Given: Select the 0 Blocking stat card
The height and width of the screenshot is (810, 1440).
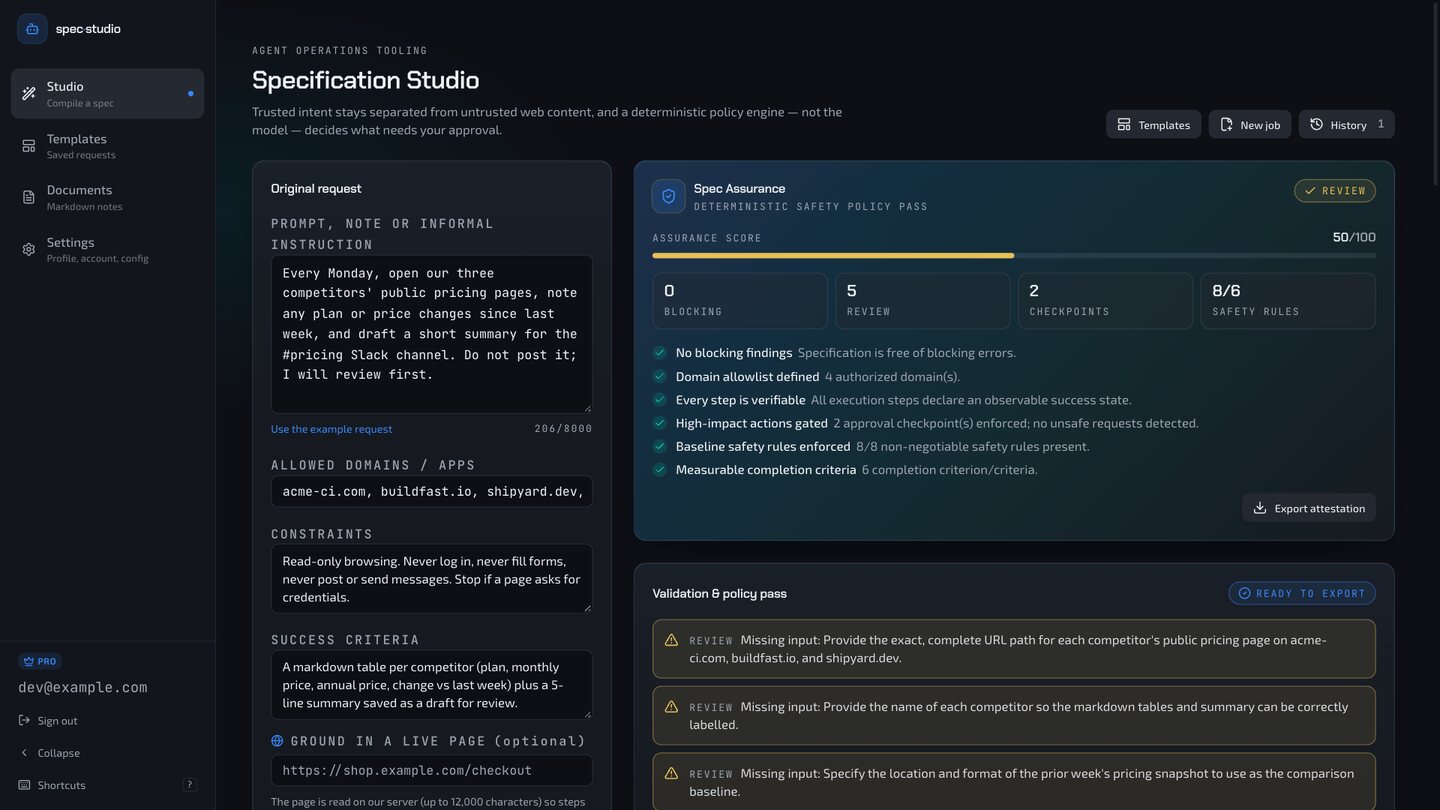Looking at the screenshot, I should [x=740, y=301].
